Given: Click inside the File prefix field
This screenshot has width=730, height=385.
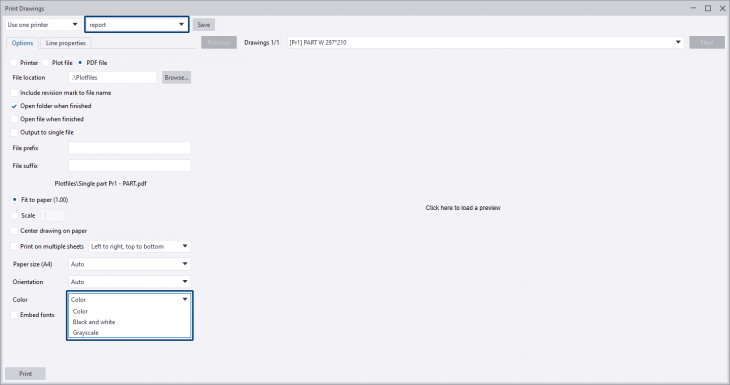Looking at the screenshot, I should 129,148.
